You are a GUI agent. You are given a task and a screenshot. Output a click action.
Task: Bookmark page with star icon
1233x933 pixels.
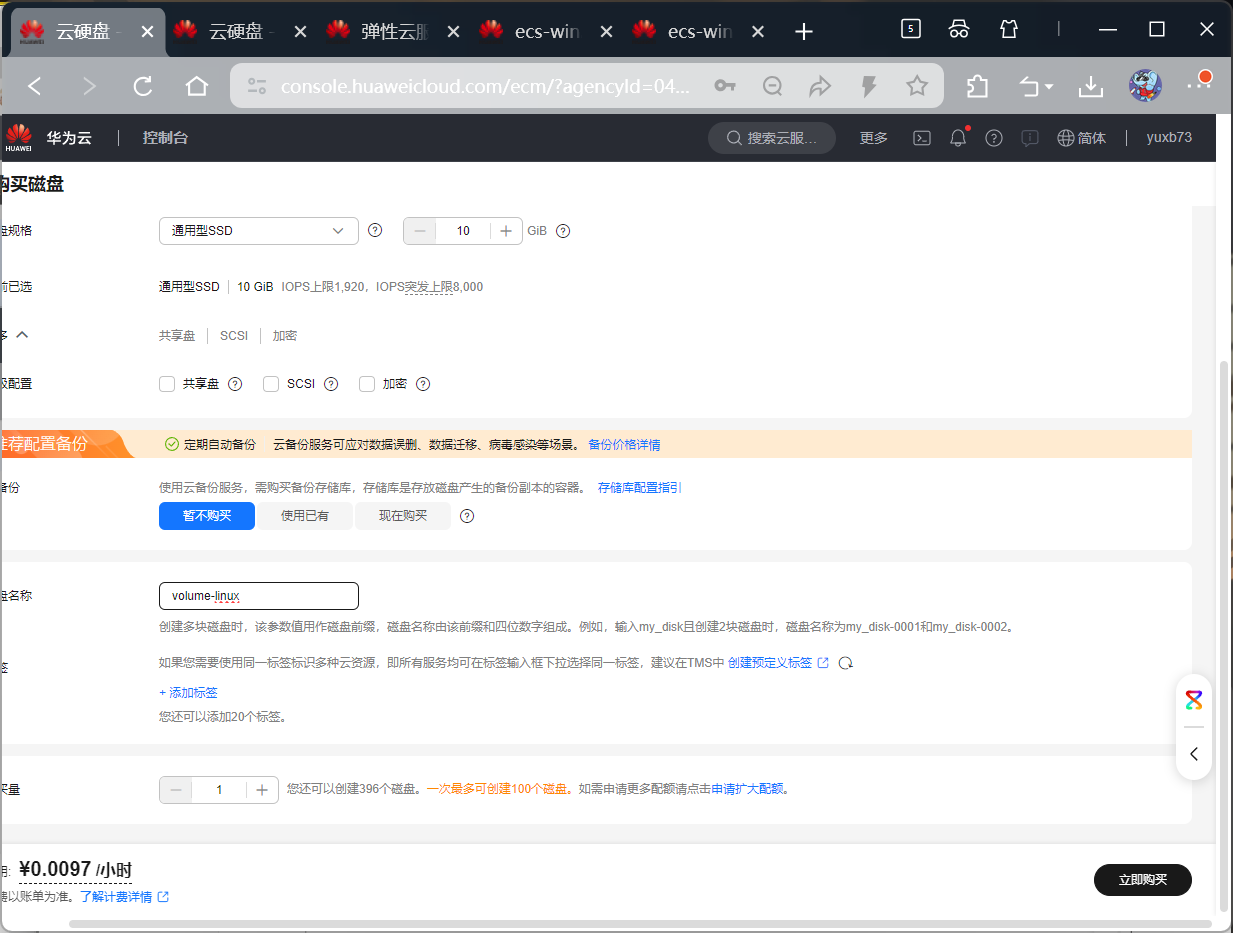coord(917,87)
